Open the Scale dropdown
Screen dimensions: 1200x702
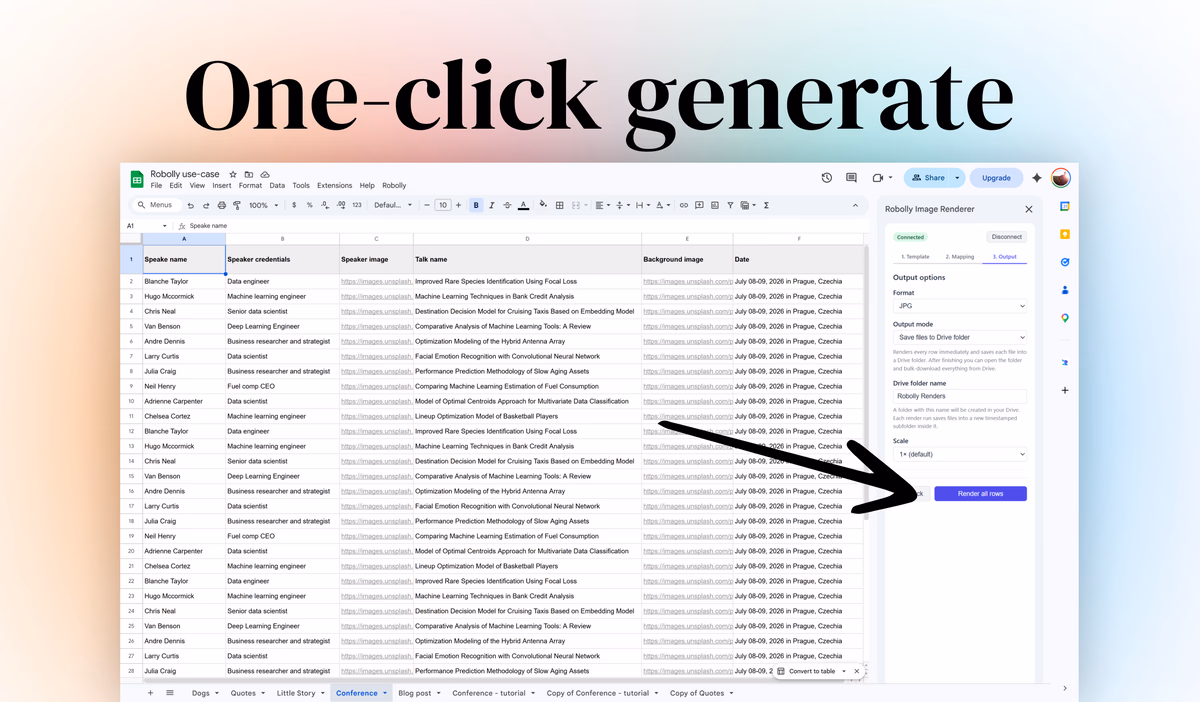(x=959, y=454)
